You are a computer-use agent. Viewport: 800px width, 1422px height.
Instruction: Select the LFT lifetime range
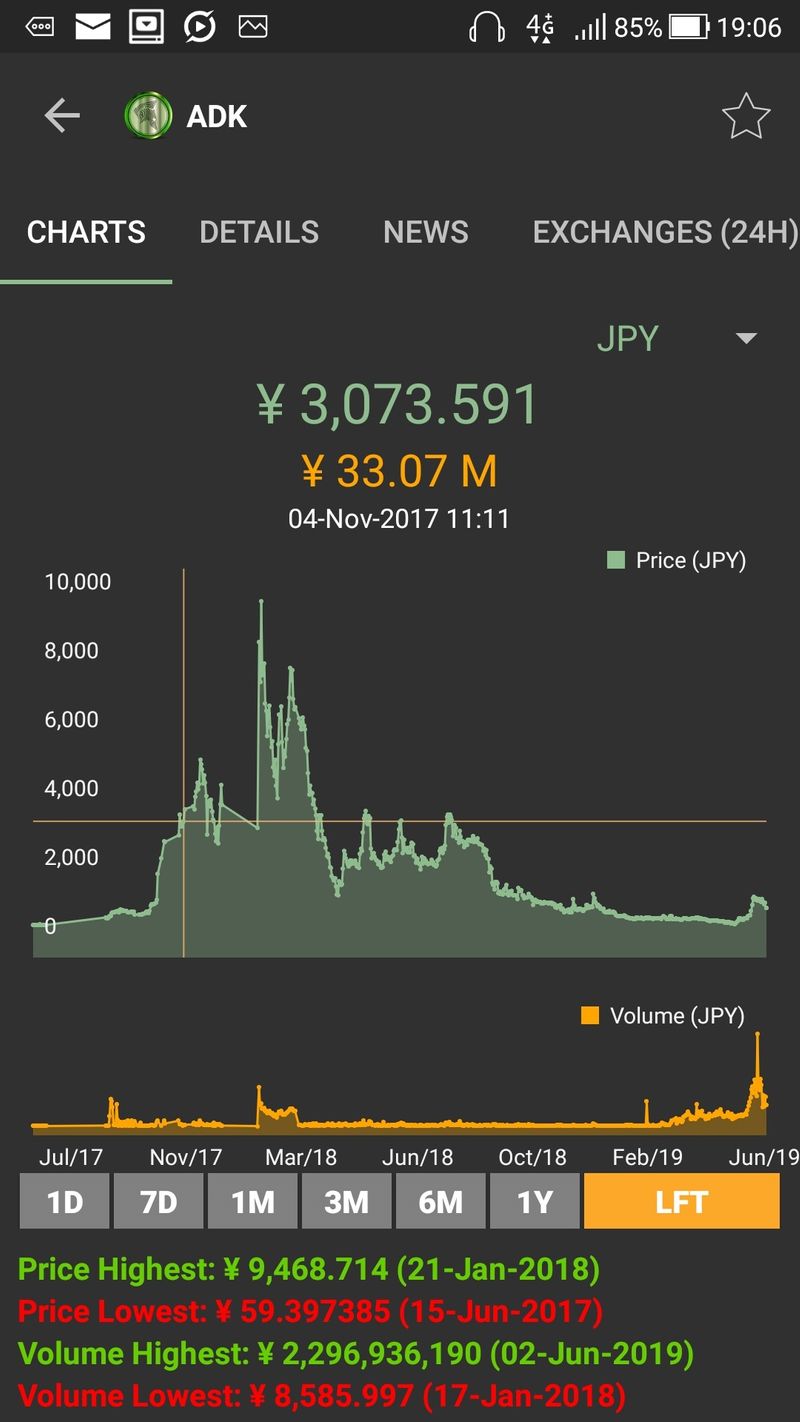tap(681, 1201)
